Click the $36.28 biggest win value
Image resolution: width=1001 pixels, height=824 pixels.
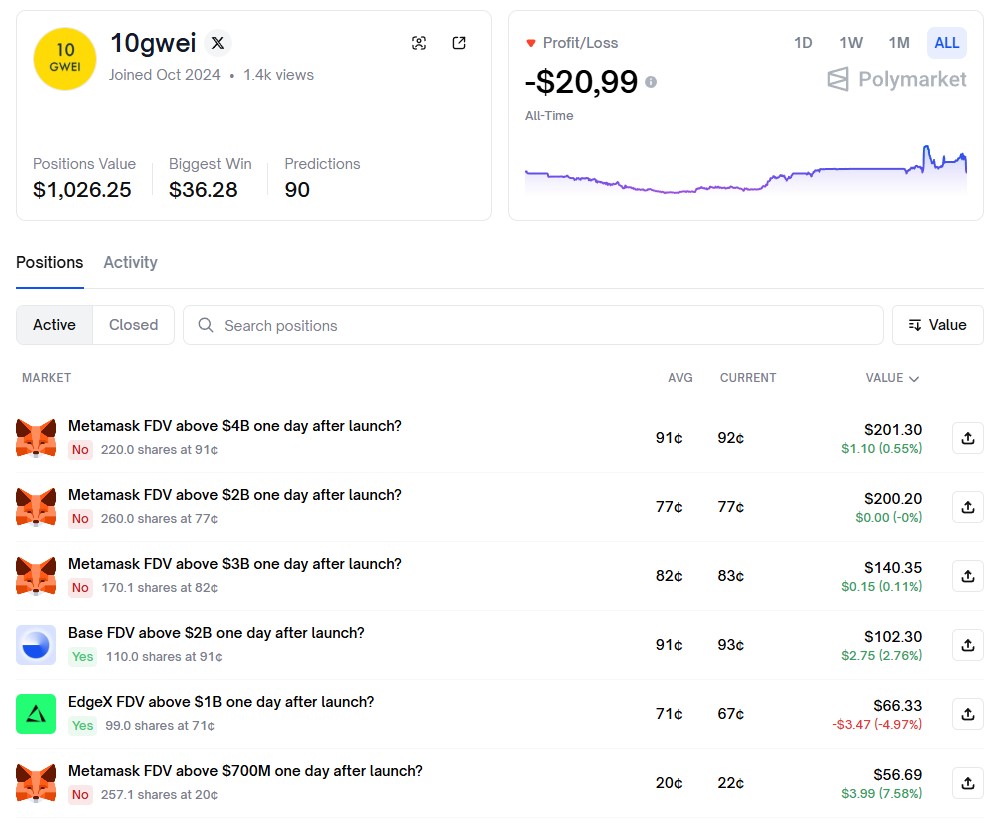point(203,190)
